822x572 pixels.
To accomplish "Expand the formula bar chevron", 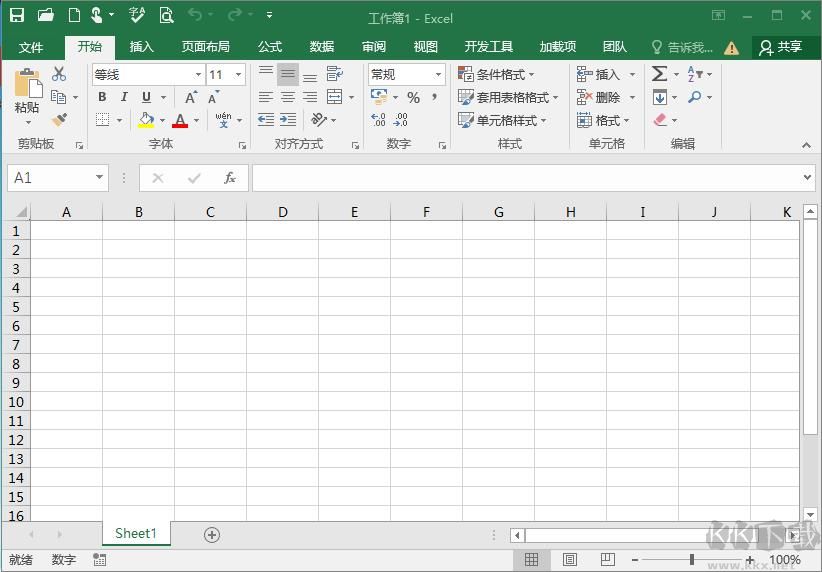I will [807, 177].
